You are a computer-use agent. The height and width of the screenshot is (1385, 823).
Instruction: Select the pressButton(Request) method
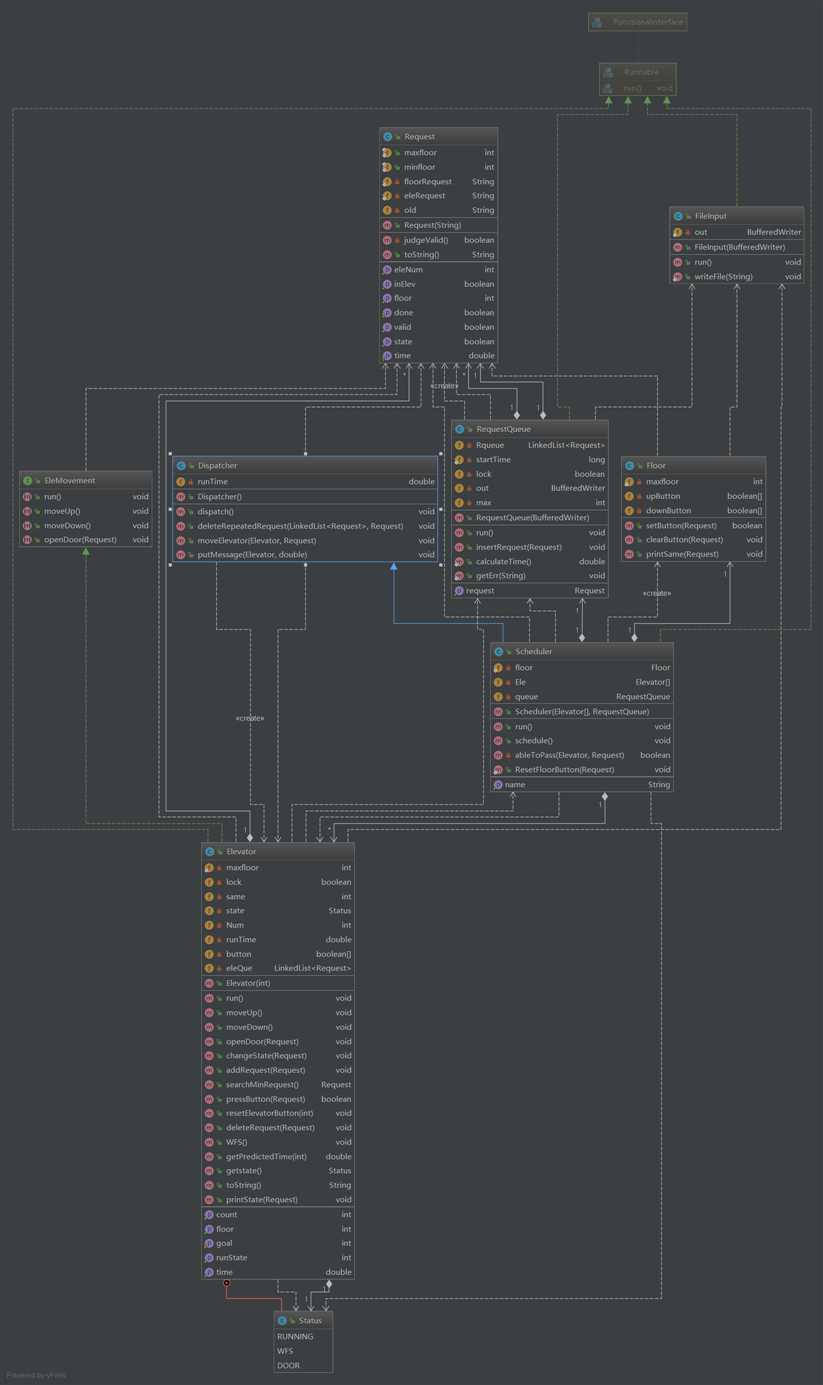point(278,1099)
